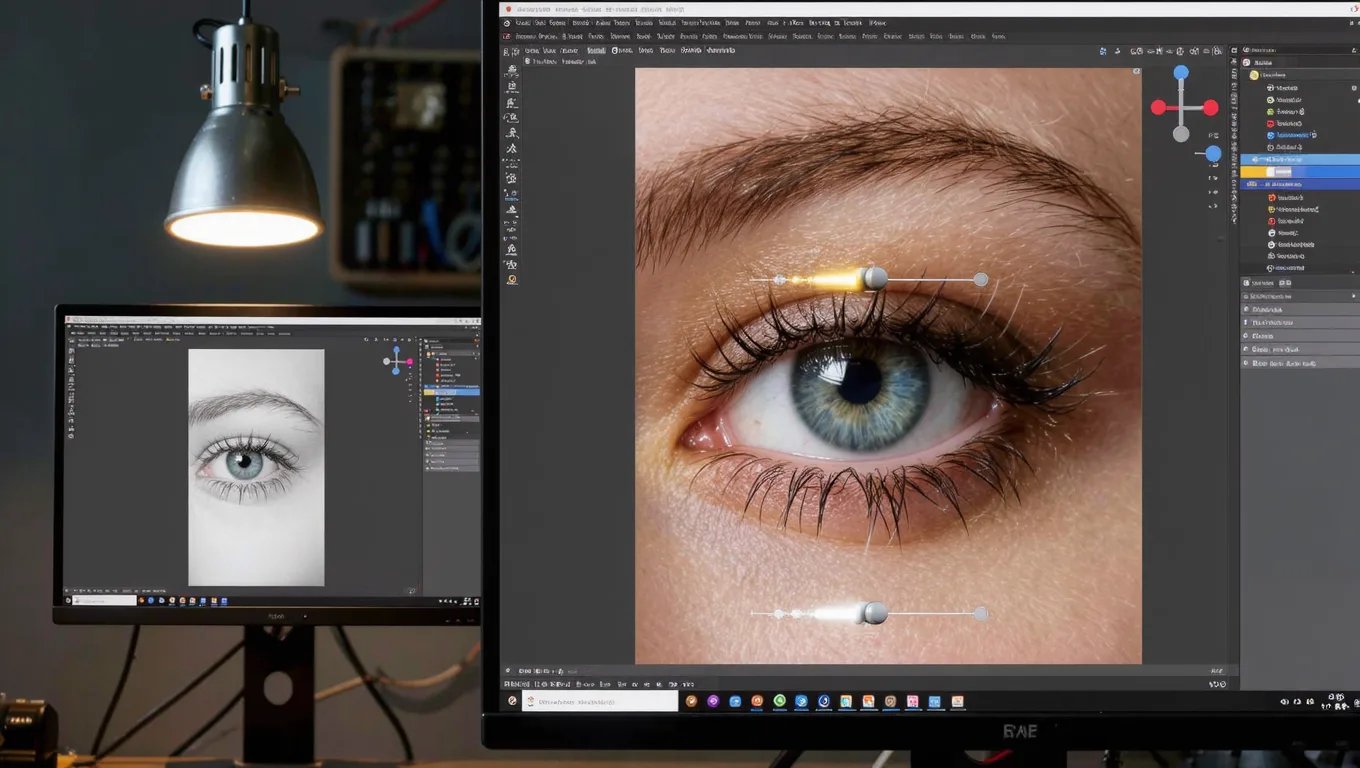This screenshot has height=768, width=1360.
Task: Click the eye photo on the large monitor canvas
Action: (x=888, y=366)
